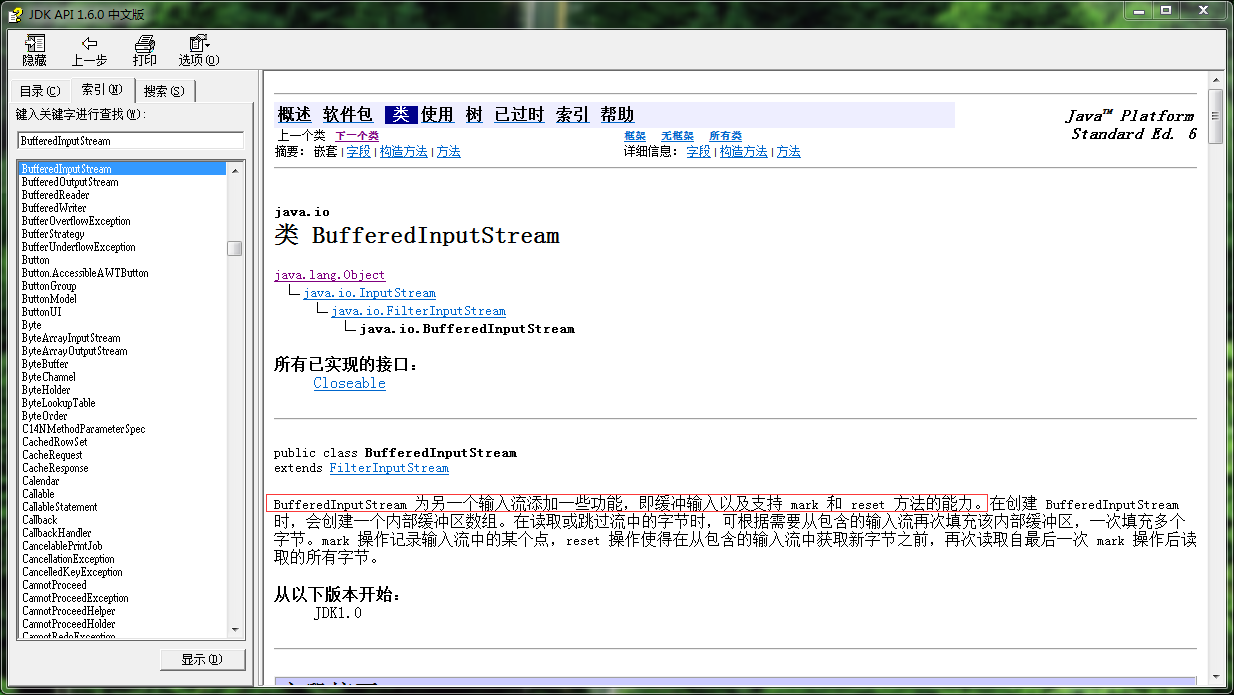Viewport: 1234px width, 695px height.
Task: Switch to the 搜索 (Search) tab
Action: [x=164, y=91]
